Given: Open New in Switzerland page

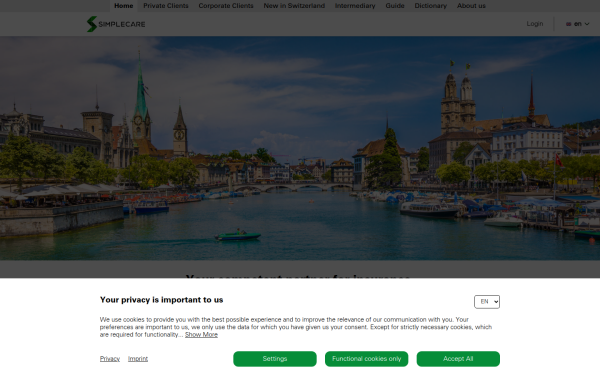Looking at the screenshot, I should (294, 6).
